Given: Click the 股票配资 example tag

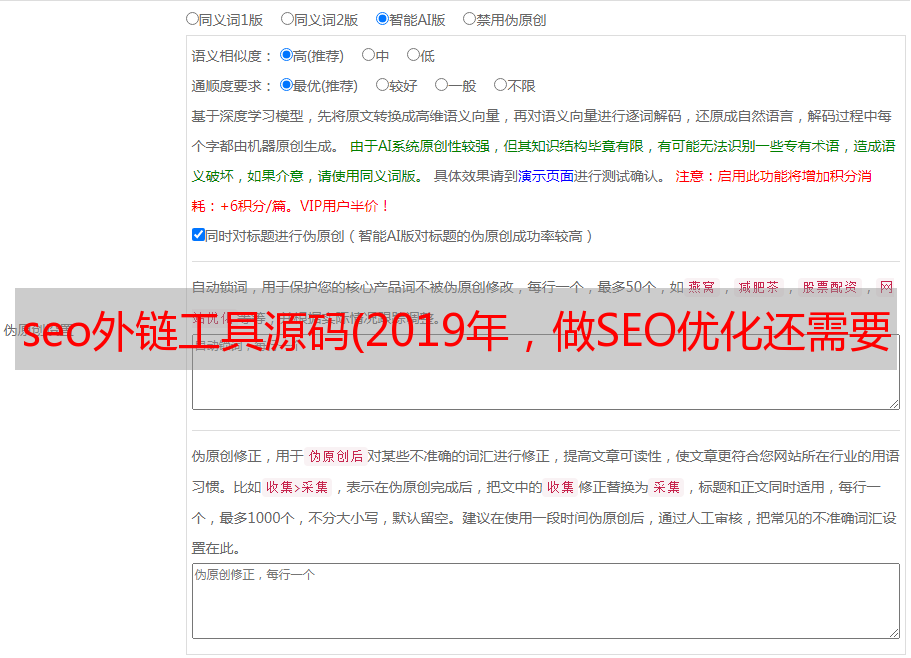Looking at the screenshot, I should pyautogui.click(x=830, y=287).
